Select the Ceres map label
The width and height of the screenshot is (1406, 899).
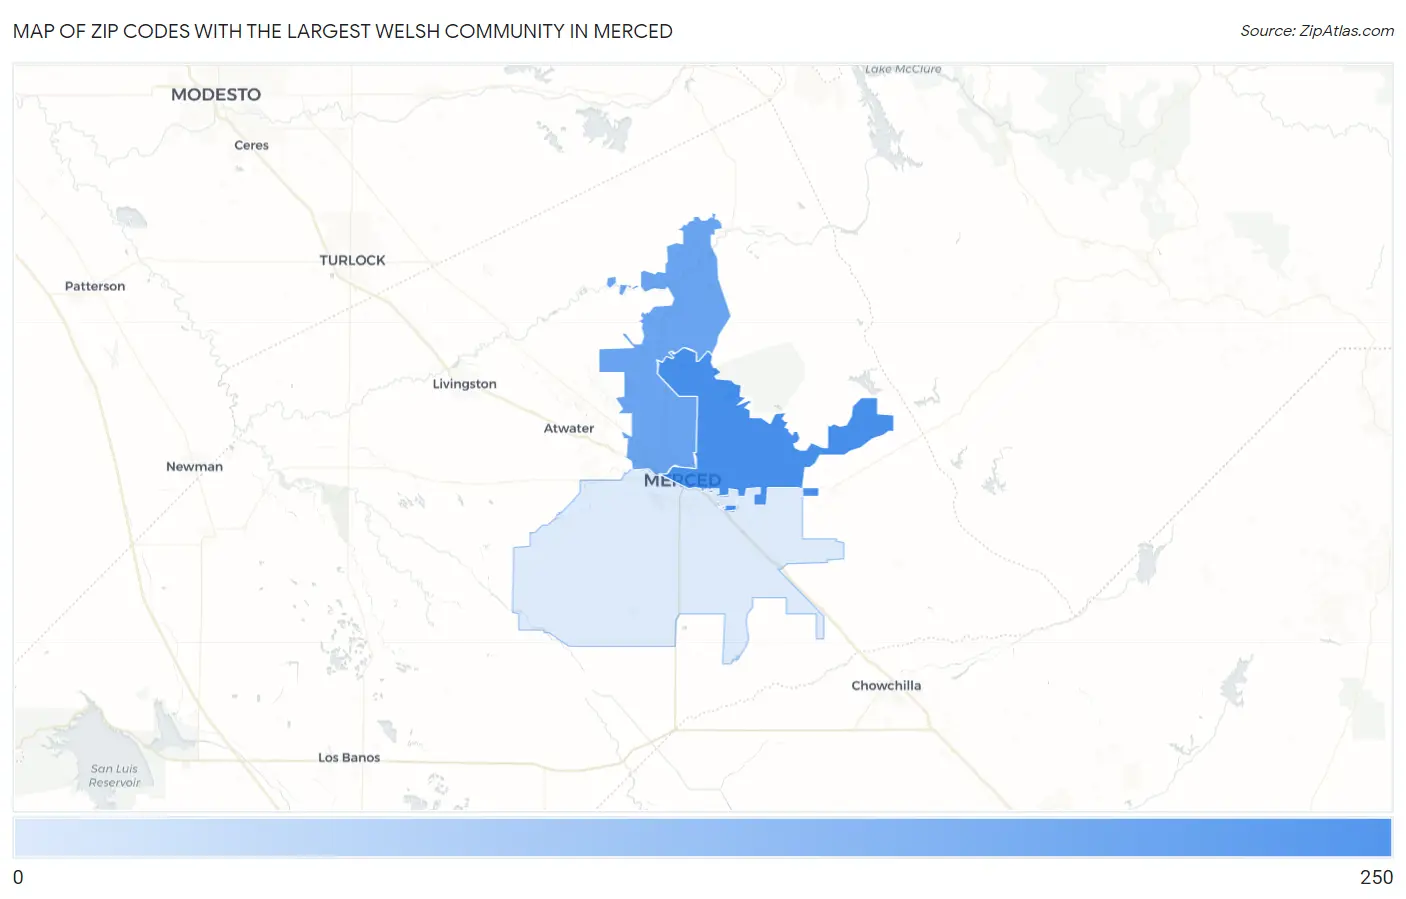click(251, 145)
